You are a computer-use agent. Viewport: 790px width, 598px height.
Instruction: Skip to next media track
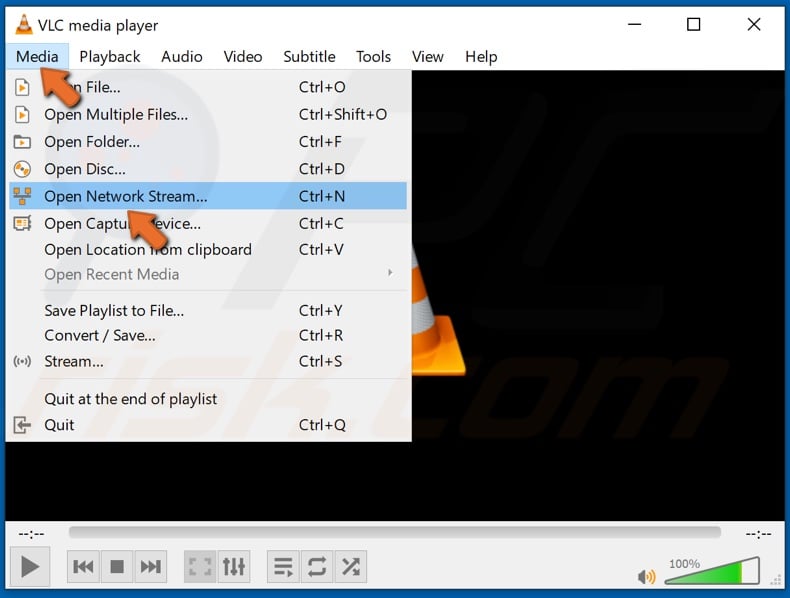point(150,567)
